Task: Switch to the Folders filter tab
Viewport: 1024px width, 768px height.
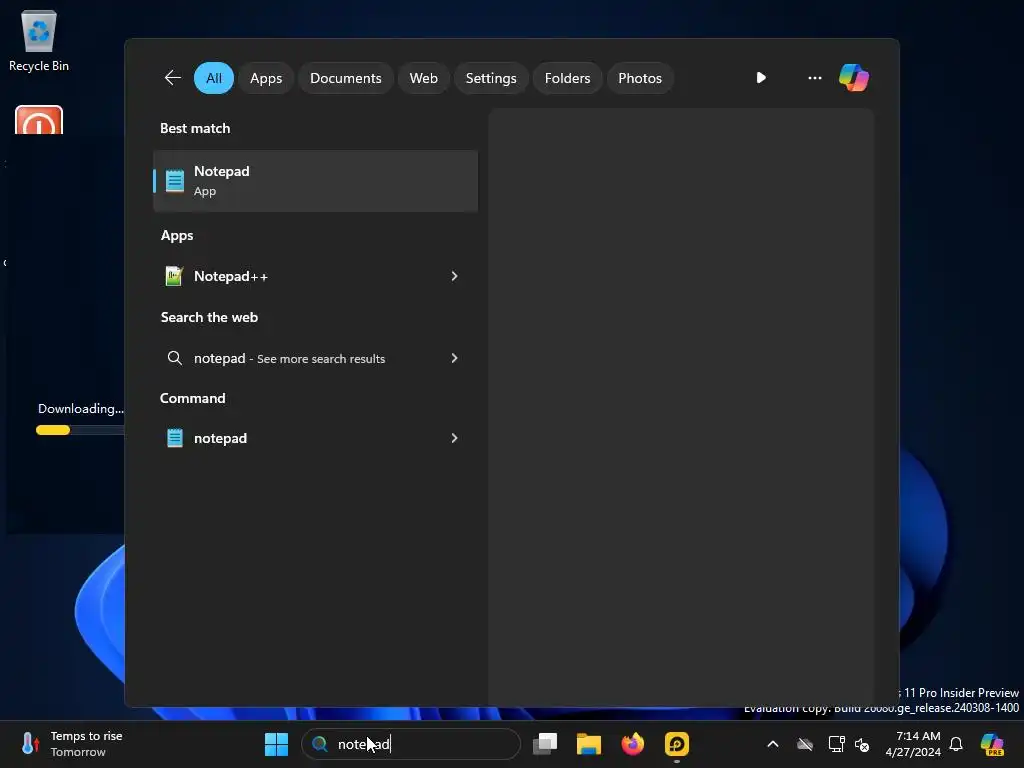Action: 568,78
